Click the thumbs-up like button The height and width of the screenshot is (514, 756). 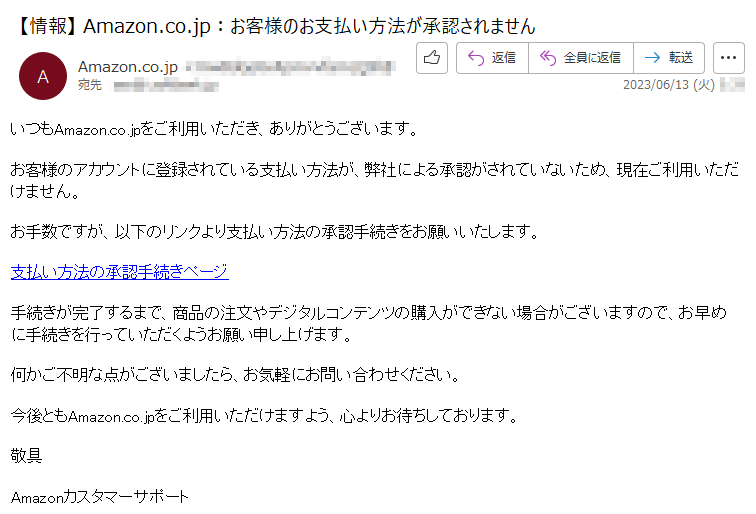[432, 58]
